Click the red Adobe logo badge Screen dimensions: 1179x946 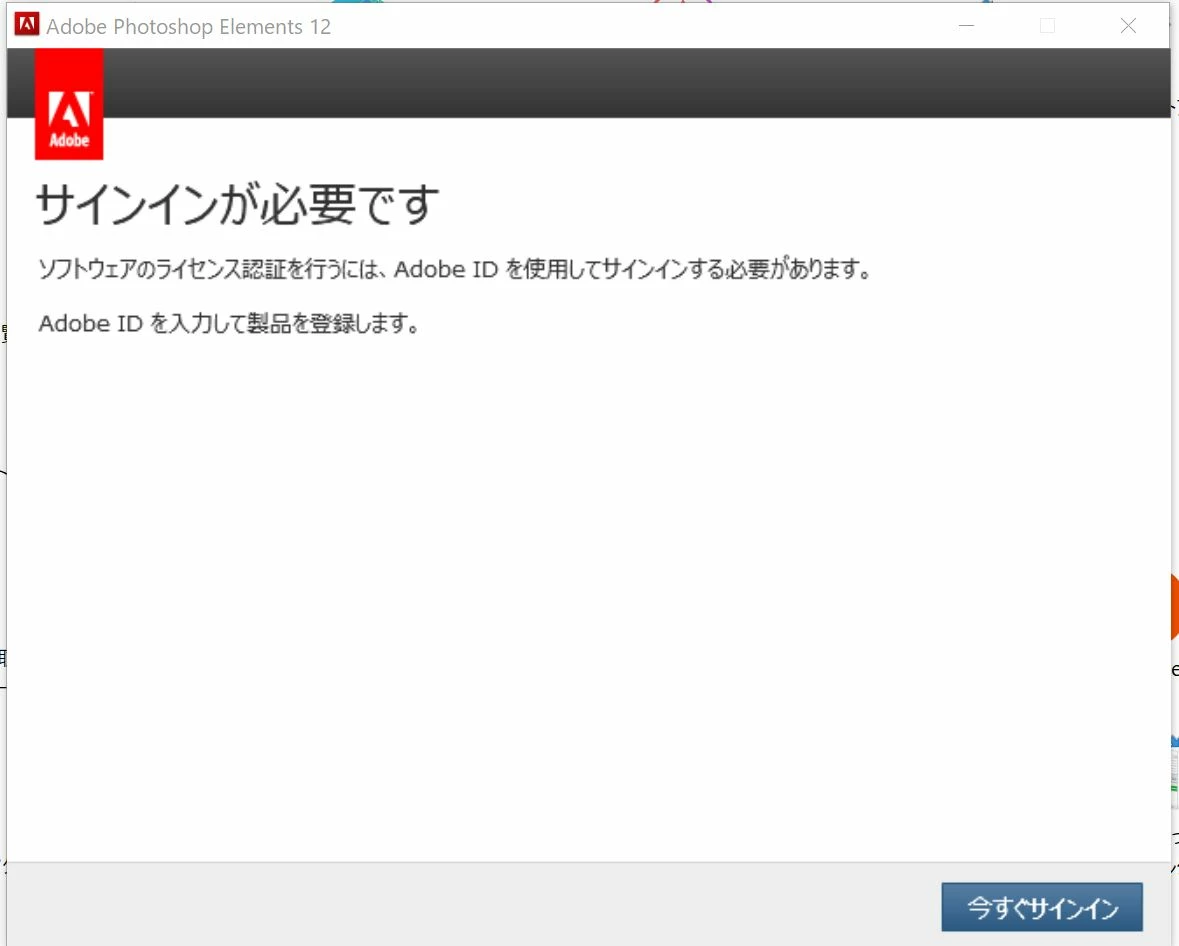tap(69, 105)
